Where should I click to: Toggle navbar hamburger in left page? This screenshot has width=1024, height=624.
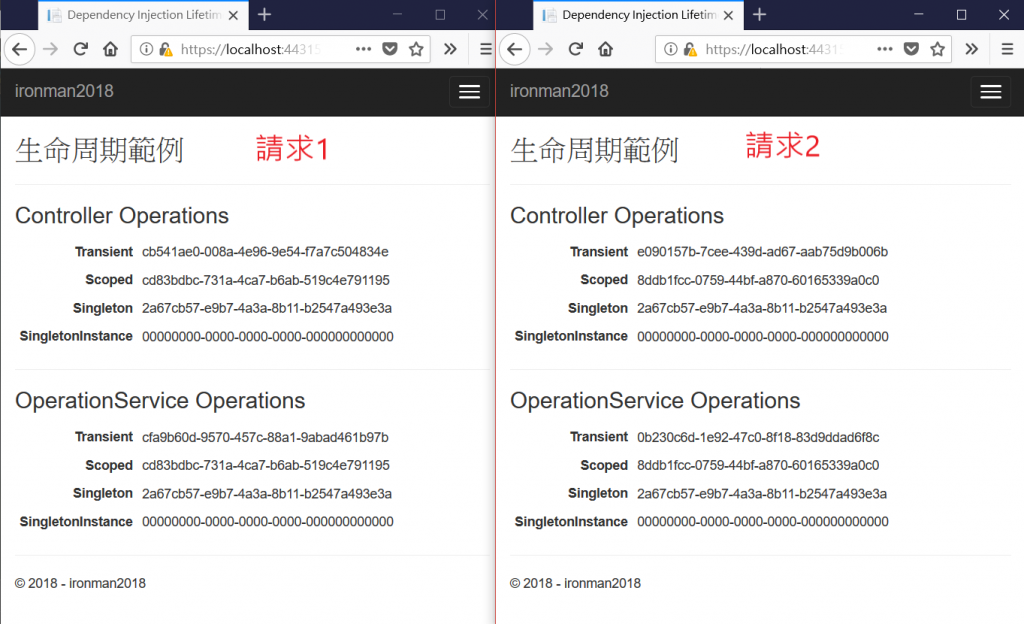point(469,92)
